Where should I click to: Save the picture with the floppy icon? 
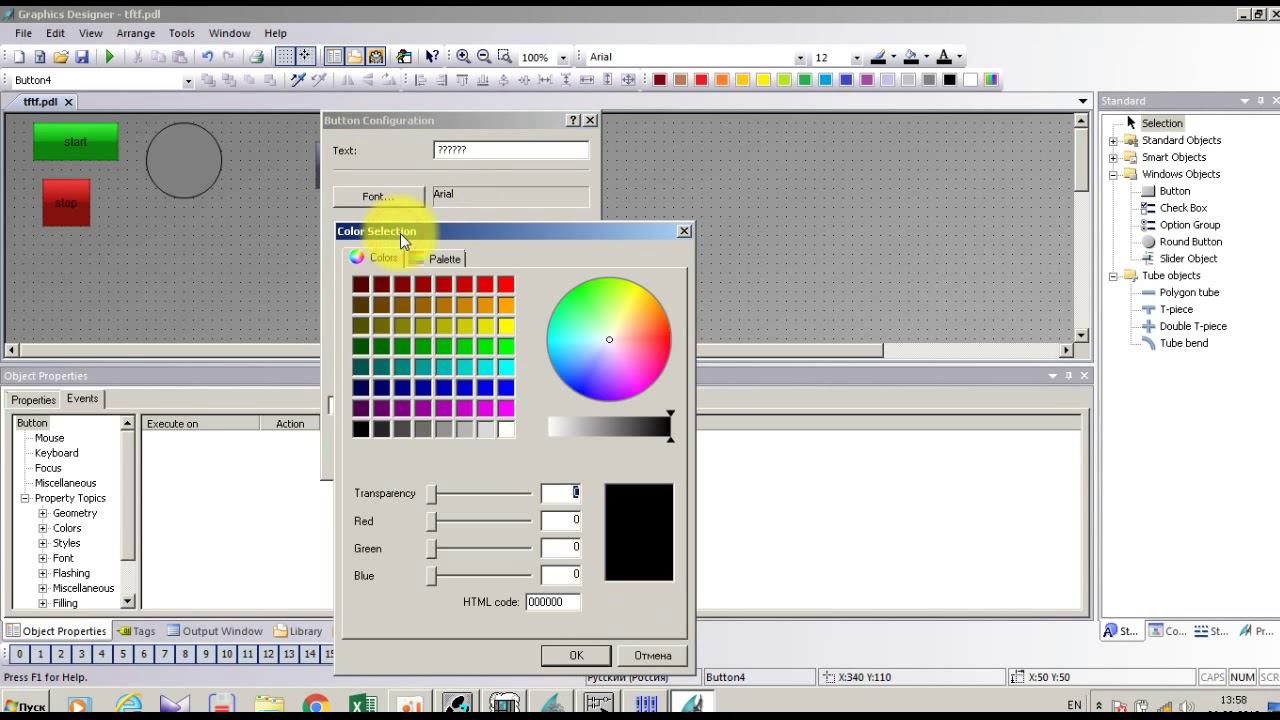click(82, 57)
